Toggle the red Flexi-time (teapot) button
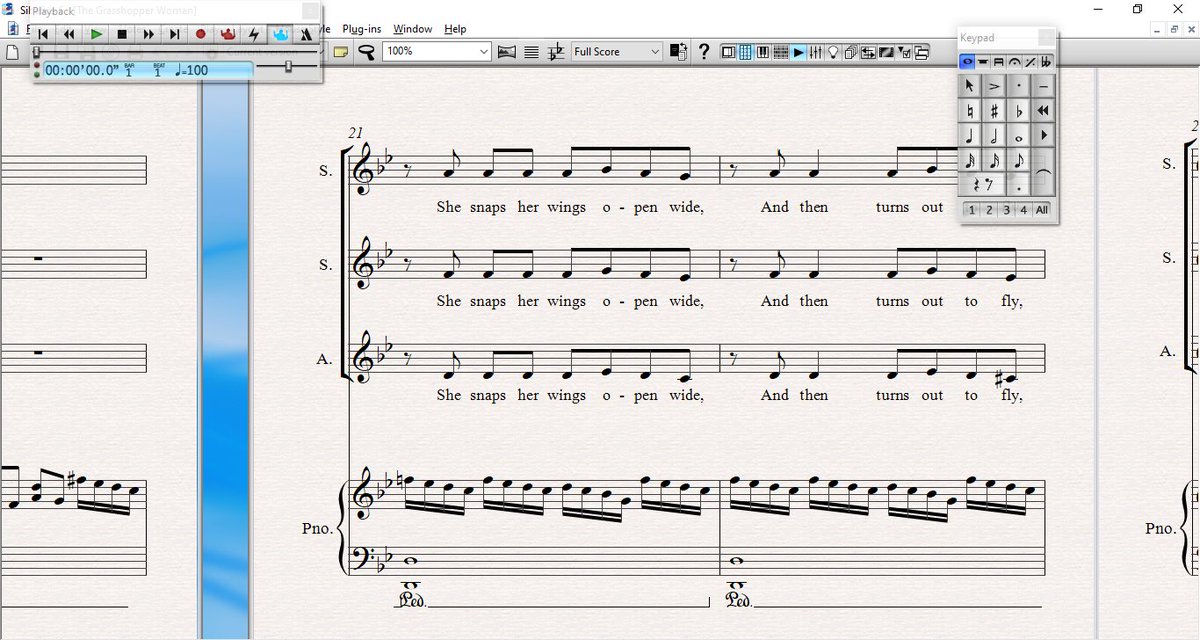1200x640 pixels. pos(227,33)
